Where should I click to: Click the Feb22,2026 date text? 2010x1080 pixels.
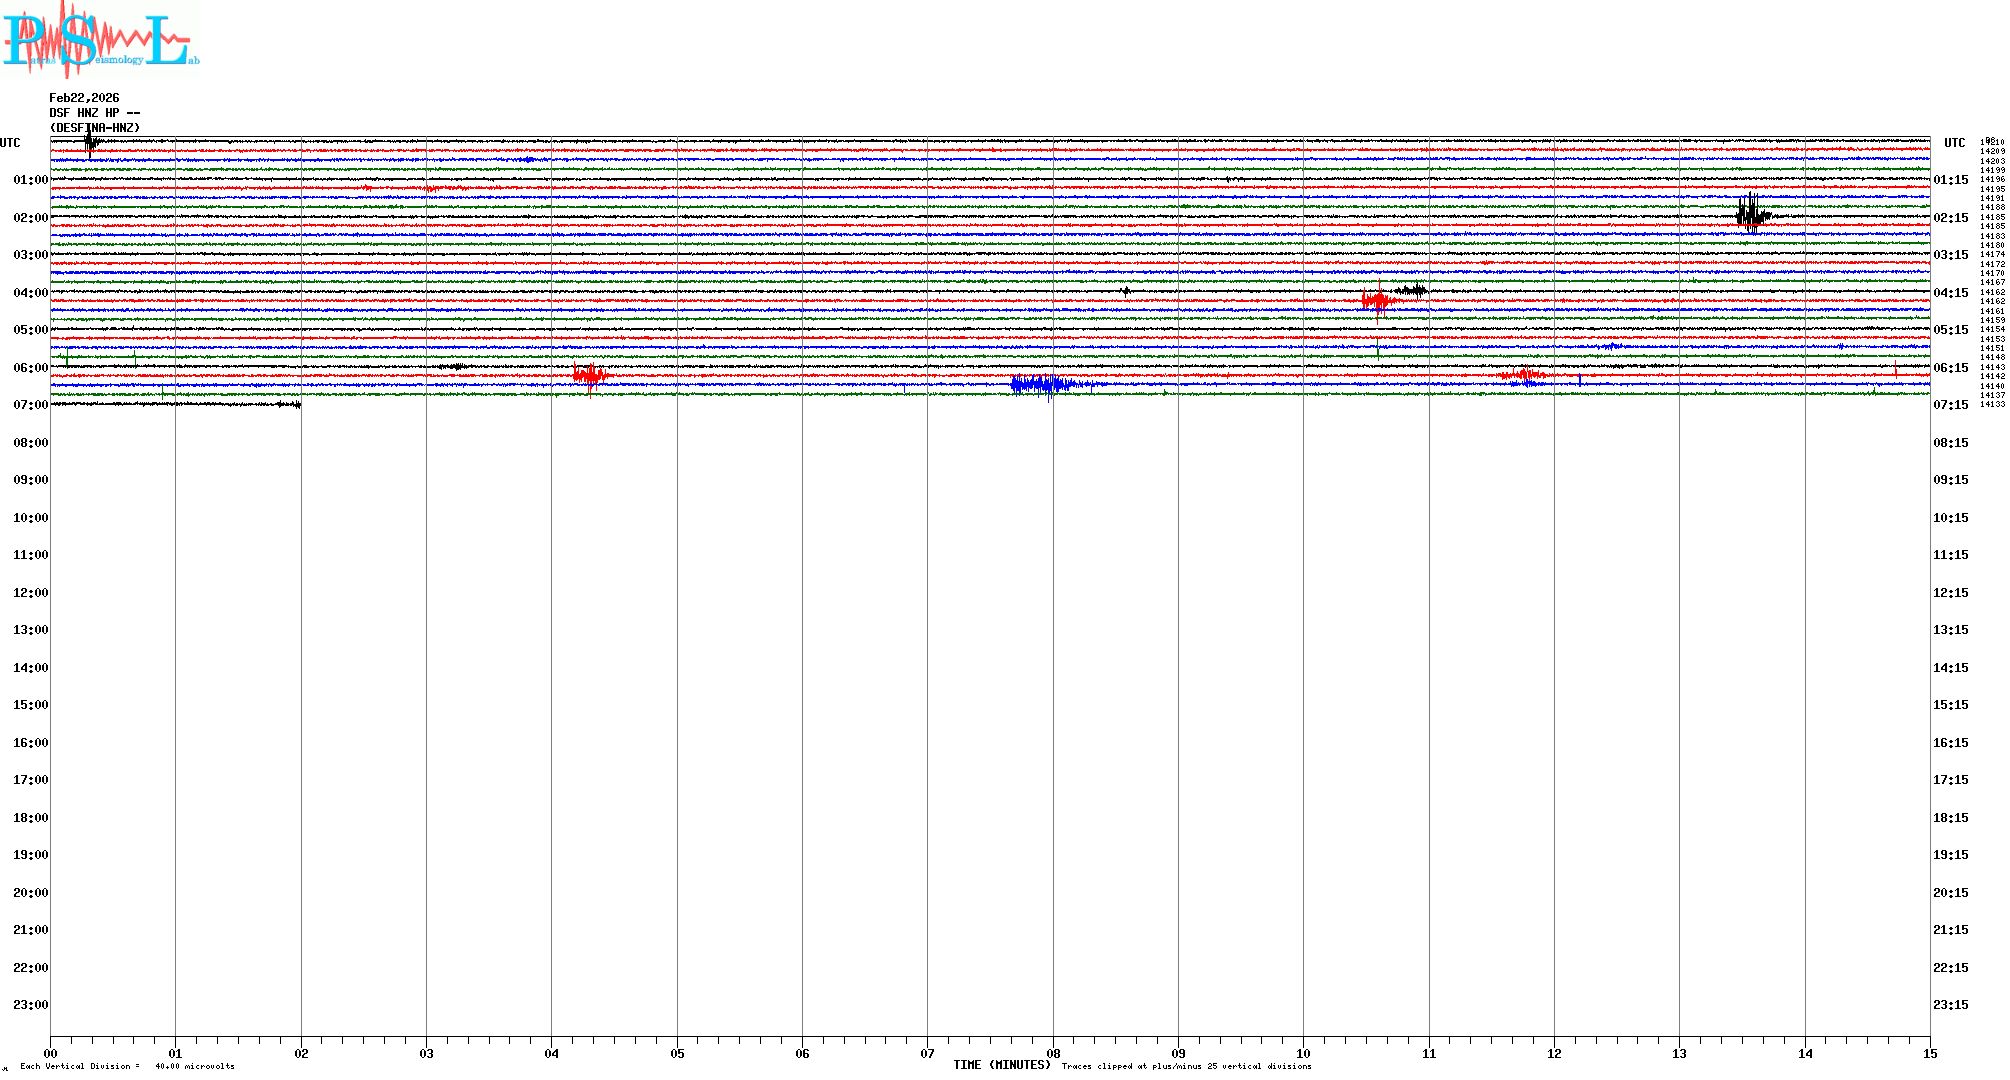[x=84, y=98]
